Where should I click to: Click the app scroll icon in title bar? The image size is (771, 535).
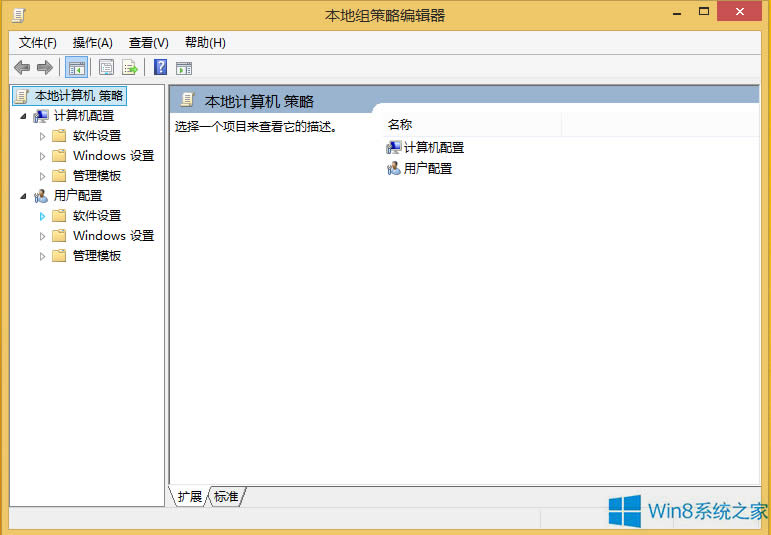click(x=18, y=15)
